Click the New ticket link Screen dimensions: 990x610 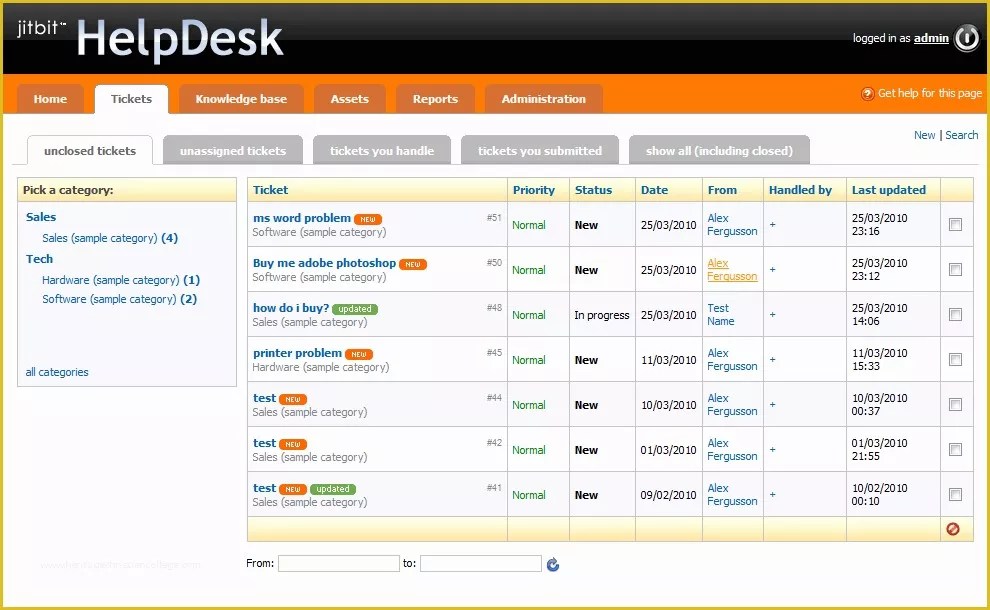click(x=924, y=135)
